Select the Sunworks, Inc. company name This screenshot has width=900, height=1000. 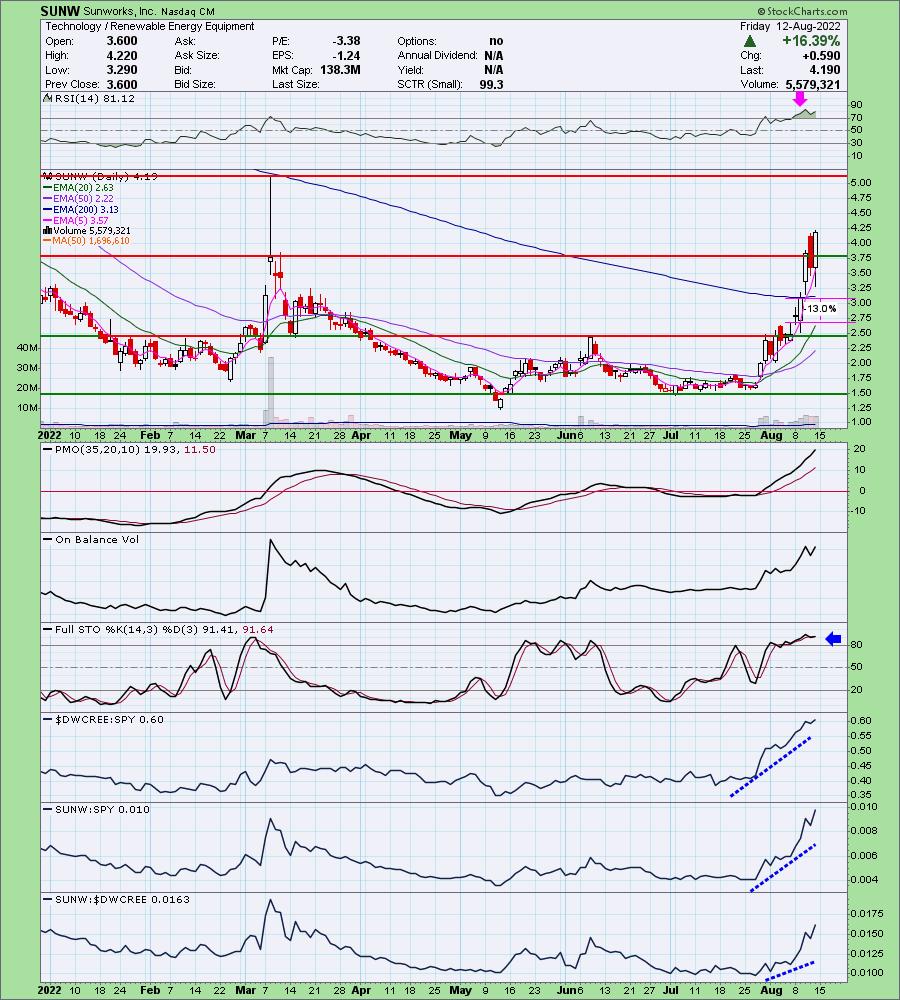coord(120,11)
